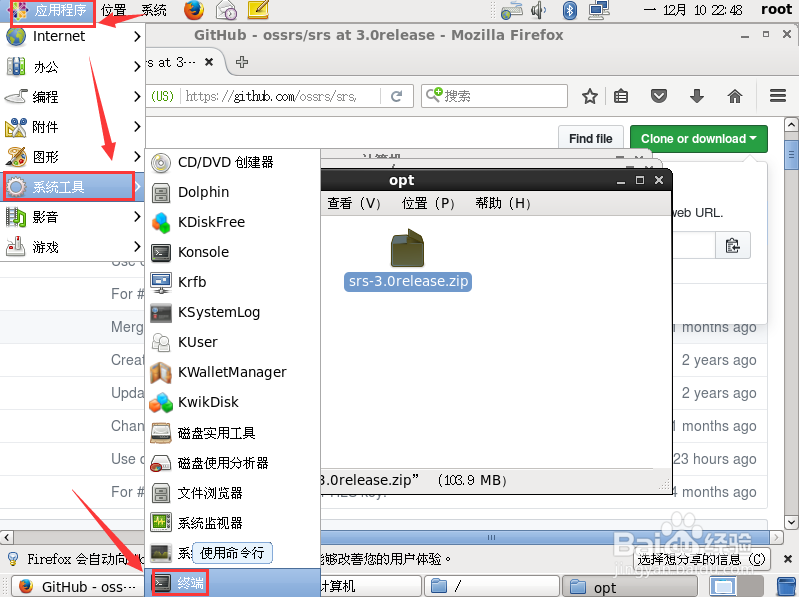
Task: Click the workspace switcher in taskbar
Action: (x=736, y=587)
